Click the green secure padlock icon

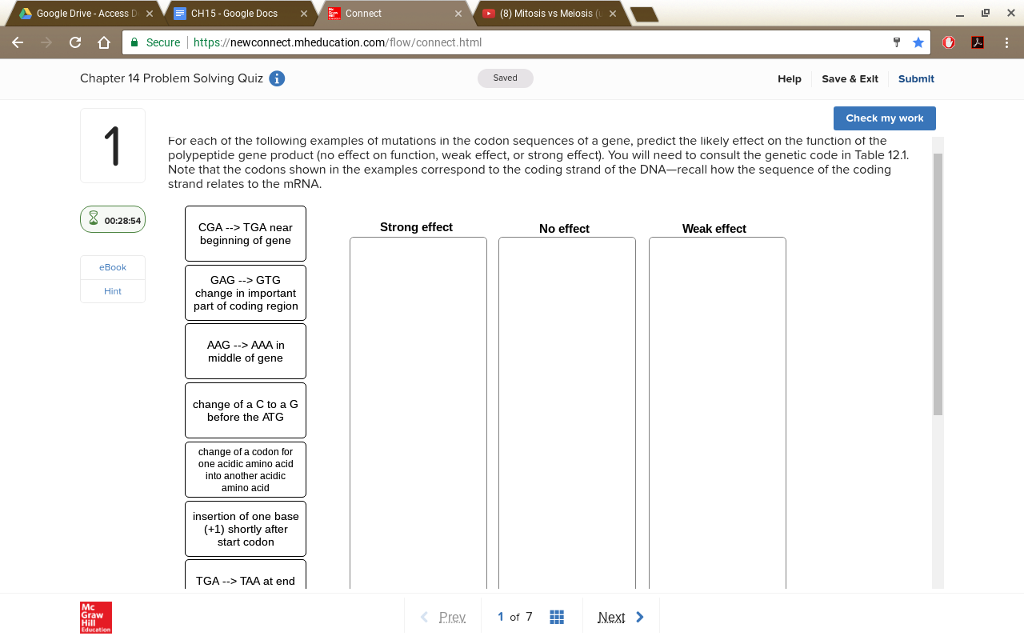point(135,42)
